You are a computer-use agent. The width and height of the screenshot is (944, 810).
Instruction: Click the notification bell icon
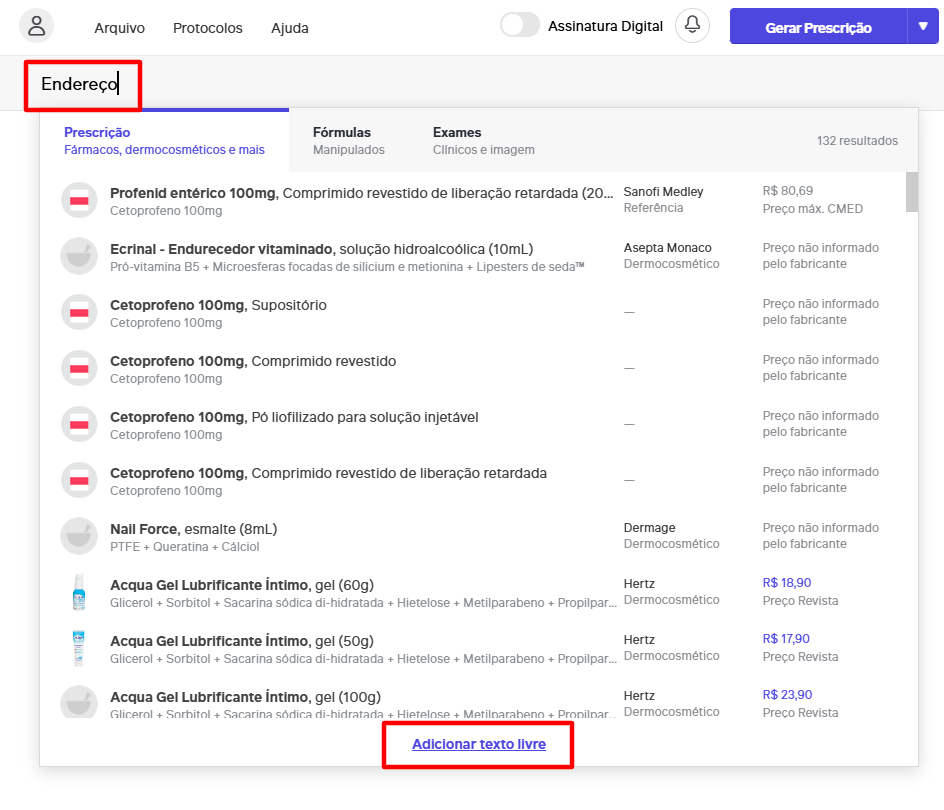(692, 25)
